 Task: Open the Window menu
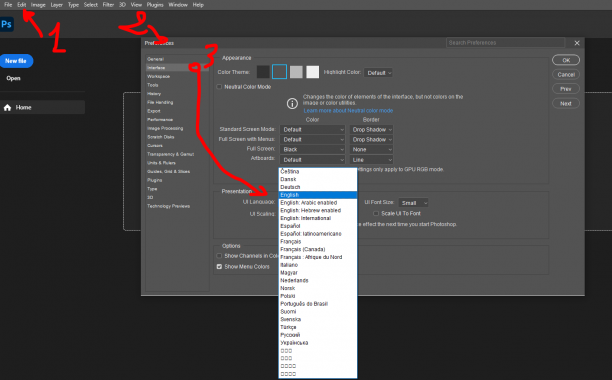178,5
